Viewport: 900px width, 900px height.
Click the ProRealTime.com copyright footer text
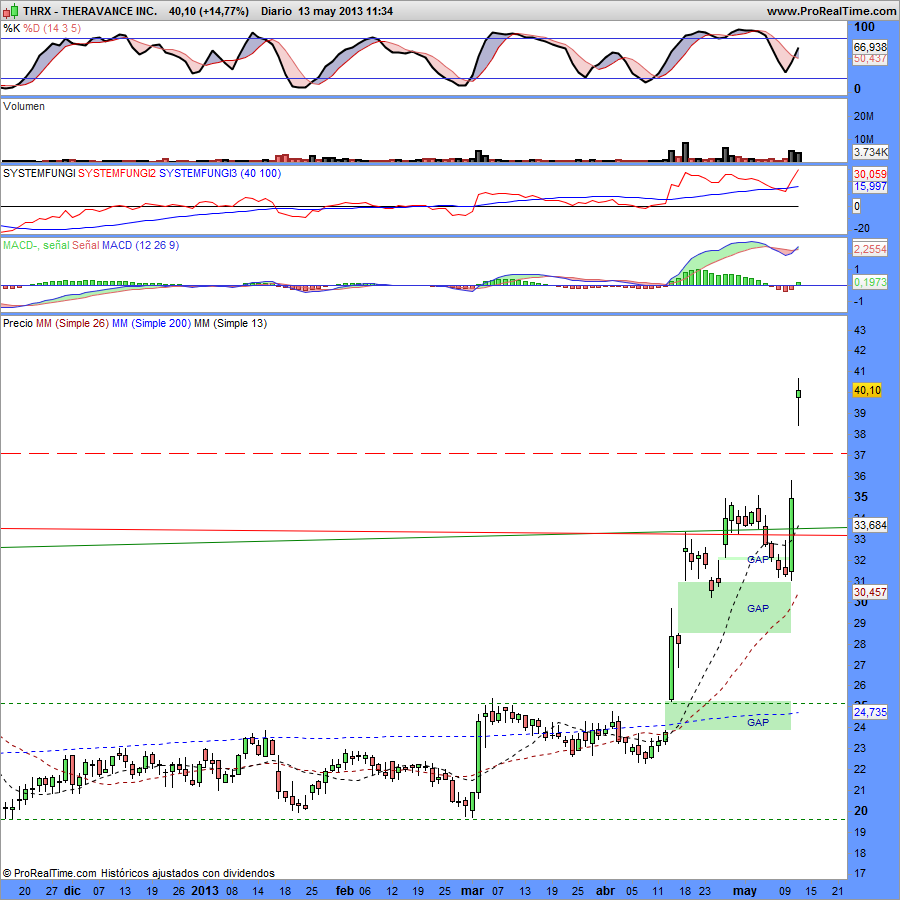tap(138, 873)
